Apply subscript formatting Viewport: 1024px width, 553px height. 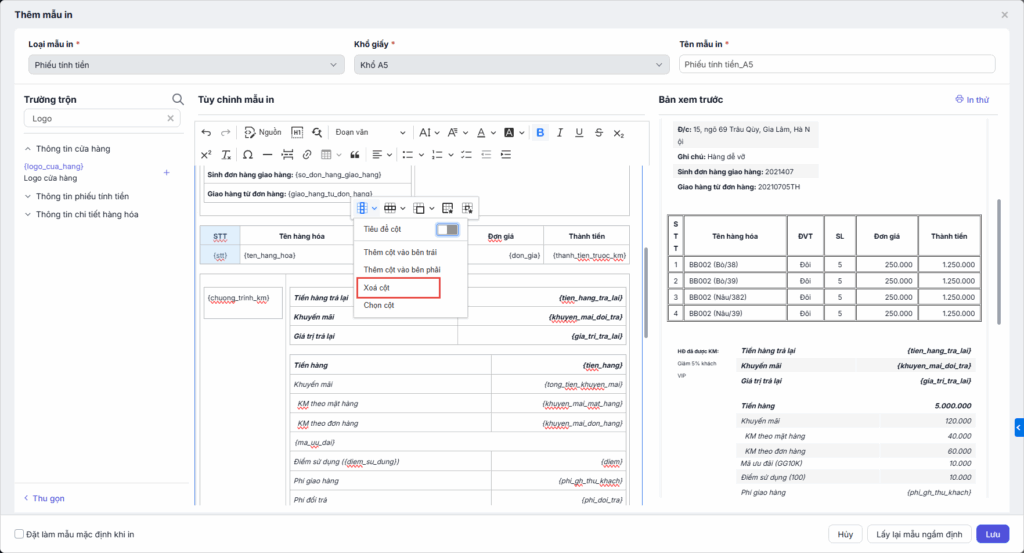(x=618, y=133)
